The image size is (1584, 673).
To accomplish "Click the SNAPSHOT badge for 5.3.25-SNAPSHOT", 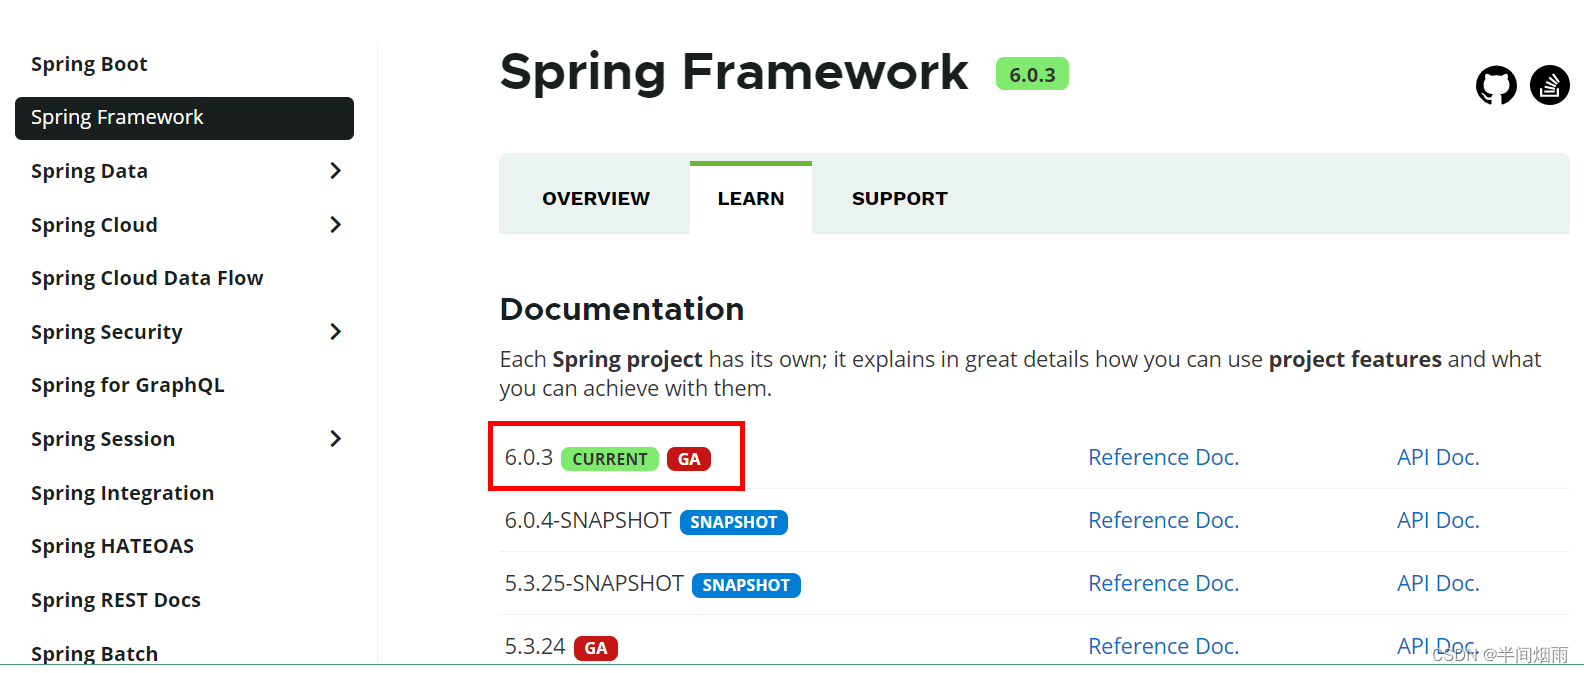I will pos(746,585).
